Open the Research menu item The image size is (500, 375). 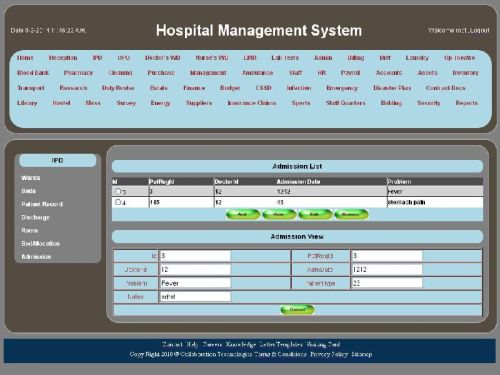[73, 88]
